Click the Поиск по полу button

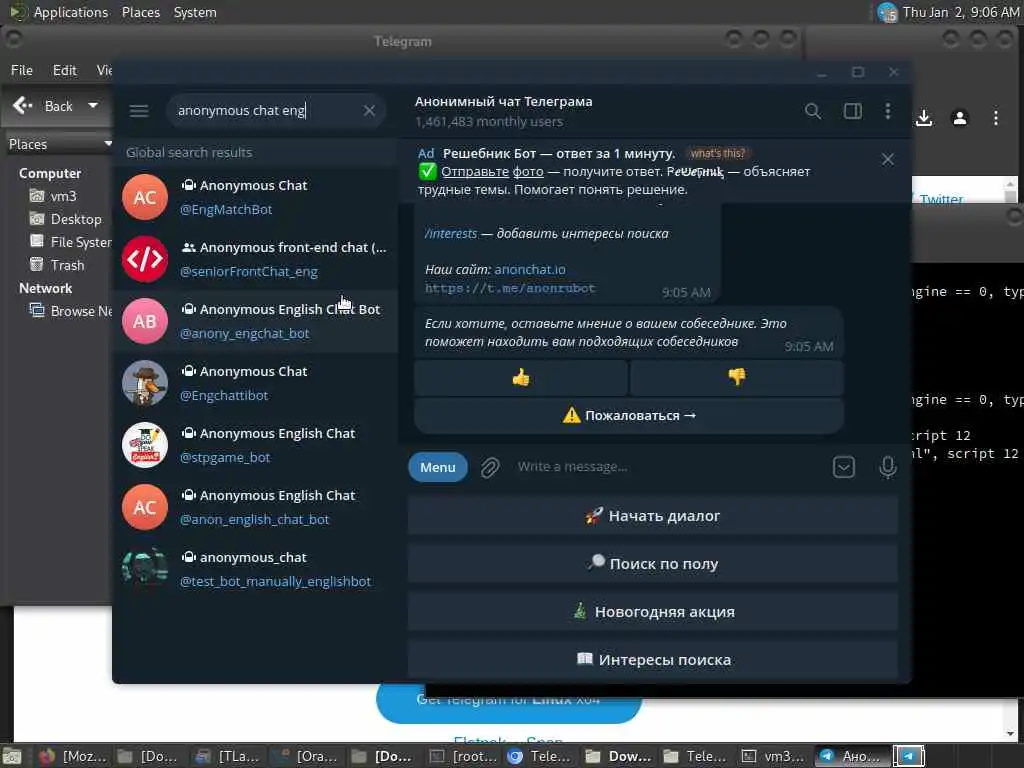(x=652, y=564)
